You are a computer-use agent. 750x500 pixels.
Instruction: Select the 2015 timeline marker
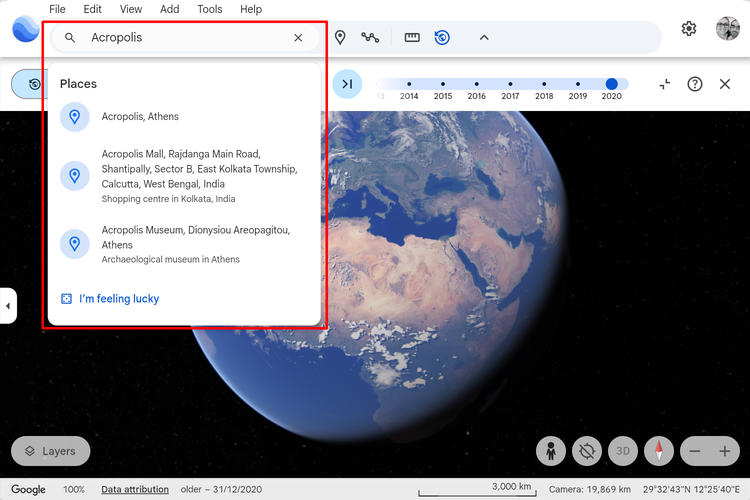tap(443, 84)
